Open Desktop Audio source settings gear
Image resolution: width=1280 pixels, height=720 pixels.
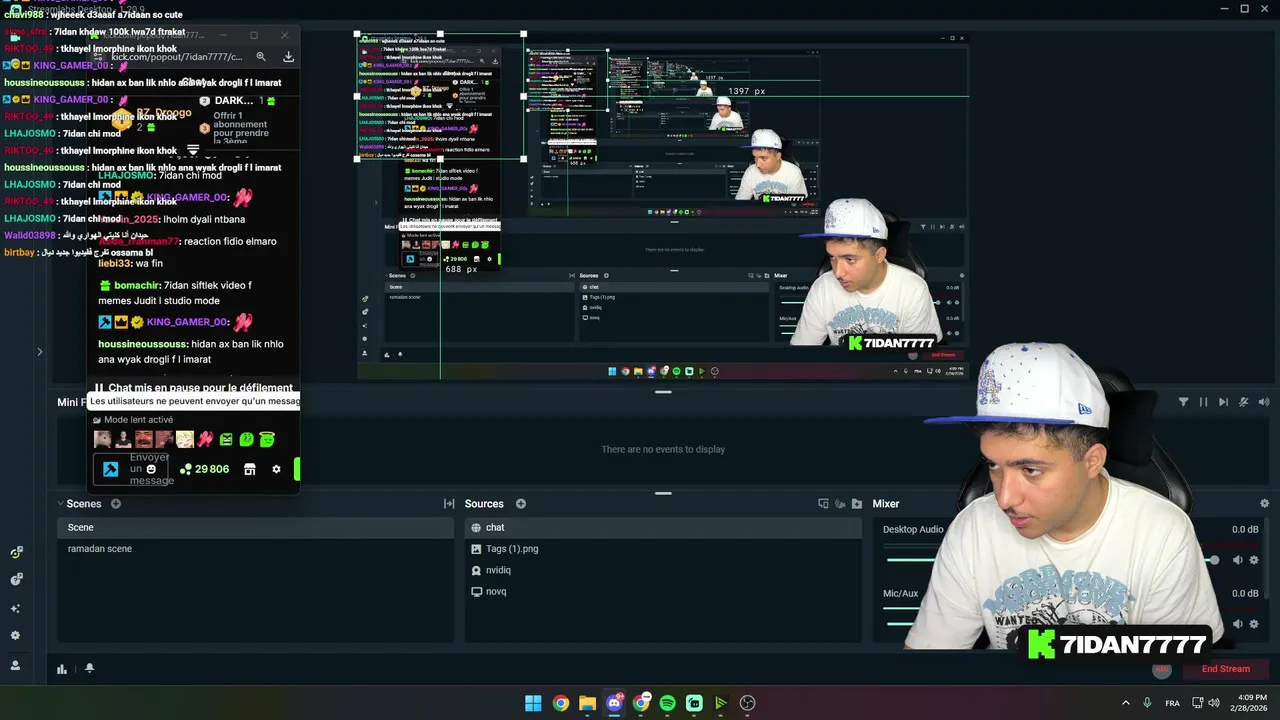coord(1254,560)
